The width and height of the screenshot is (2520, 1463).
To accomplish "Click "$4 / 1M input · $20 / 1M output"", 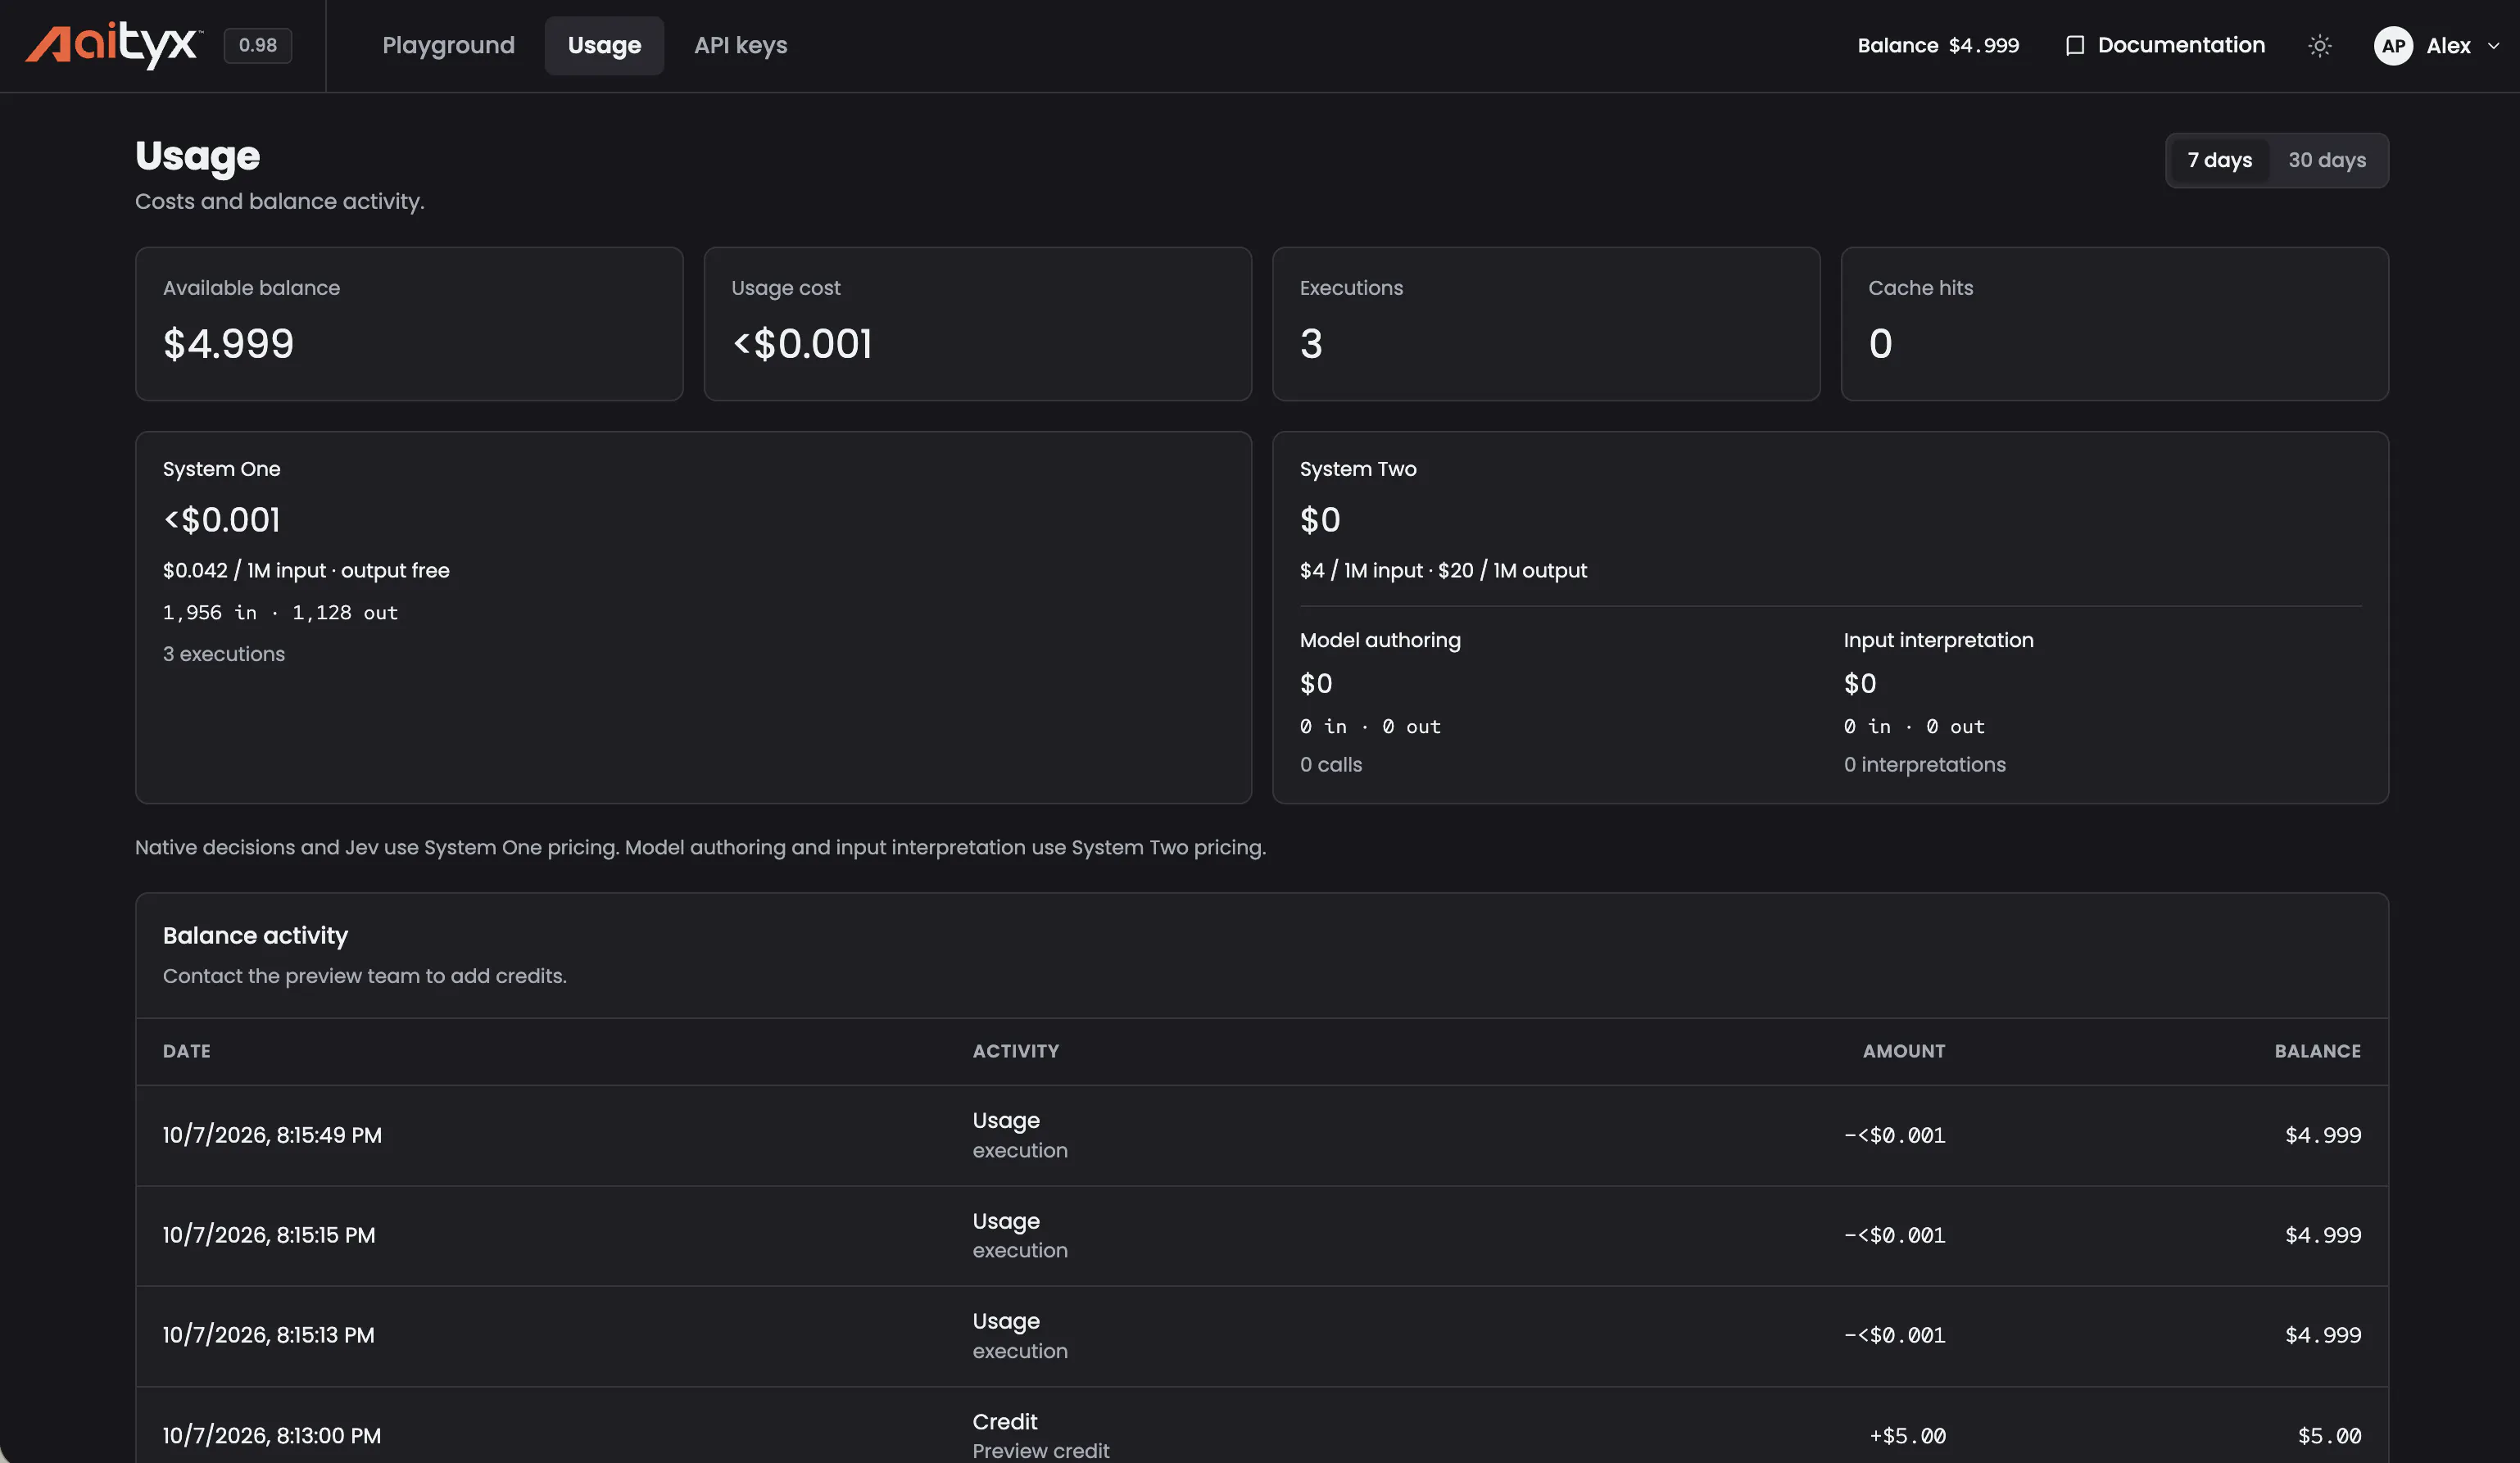I will pos(1443,571).
